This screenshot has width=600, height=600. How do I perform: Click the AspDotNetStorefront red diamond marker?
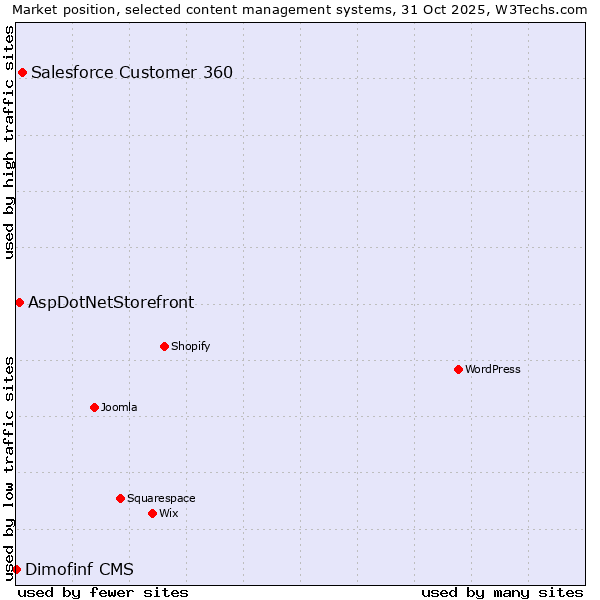click(19, 302)
